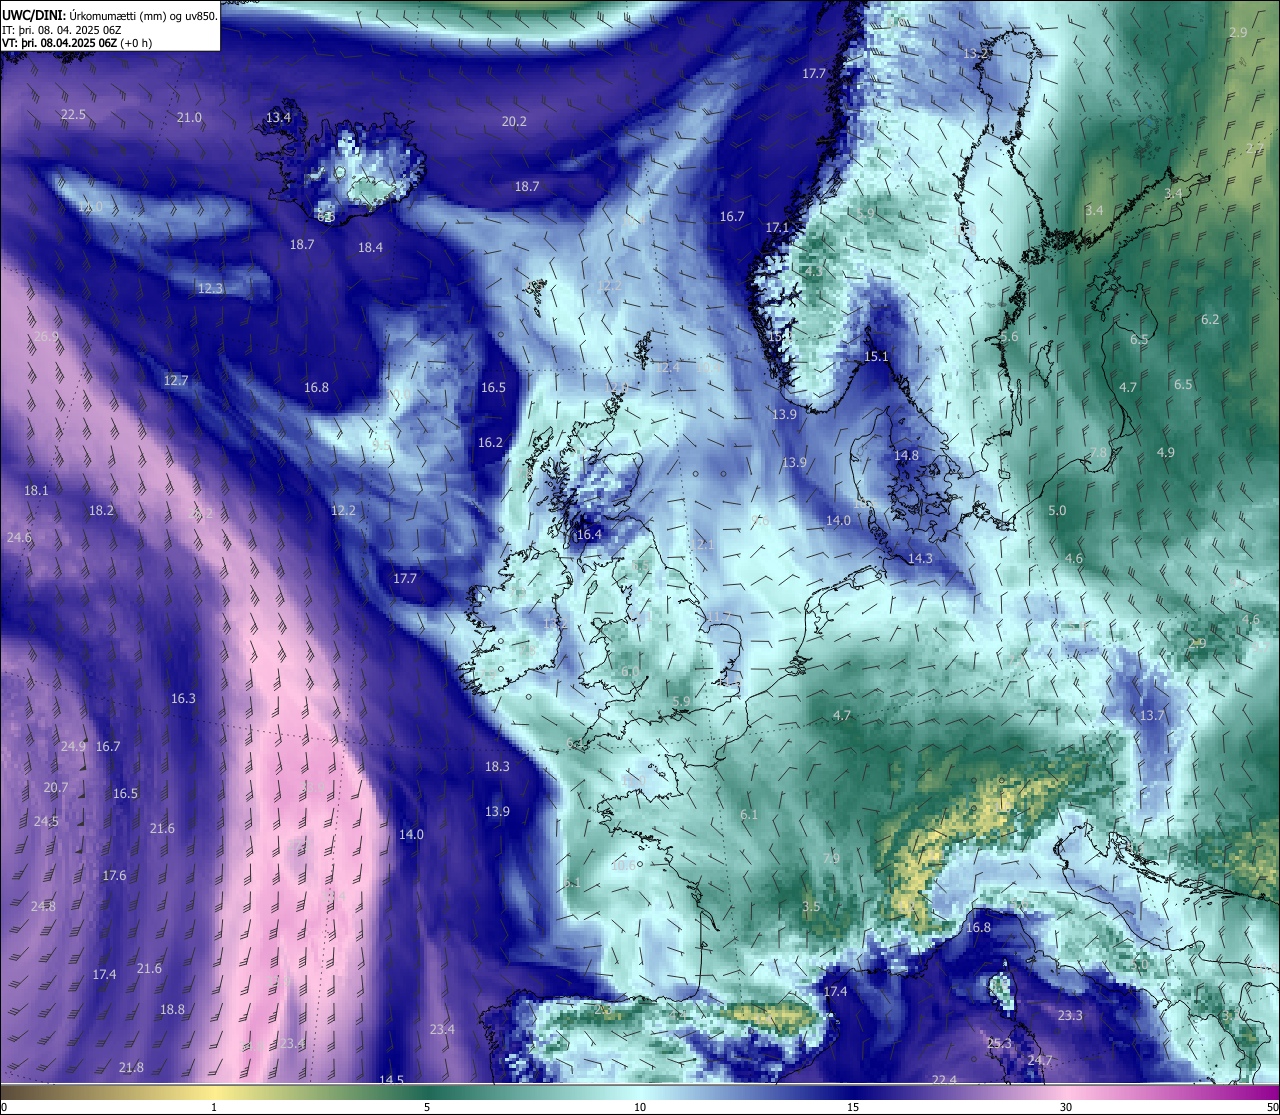
Task: Click the 14.3 value label
Action: point(920,559)
